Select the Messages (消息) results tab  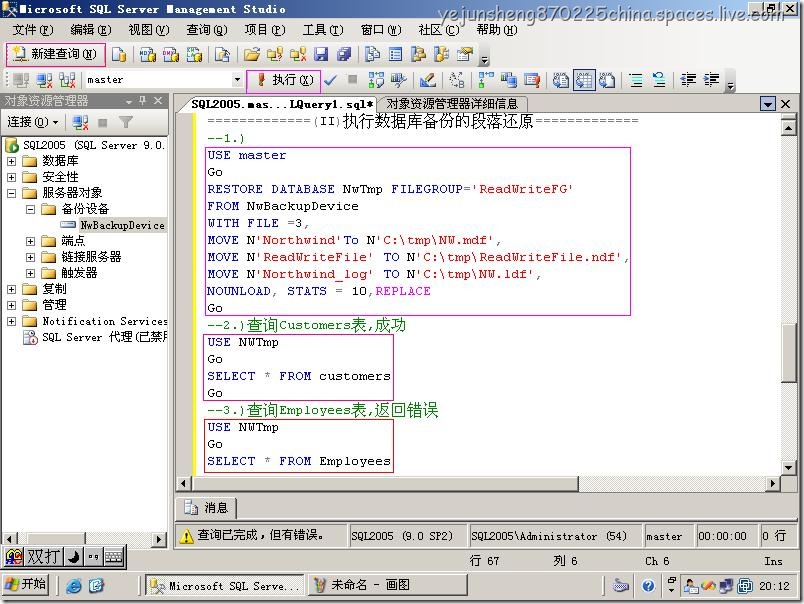[206, 508]
